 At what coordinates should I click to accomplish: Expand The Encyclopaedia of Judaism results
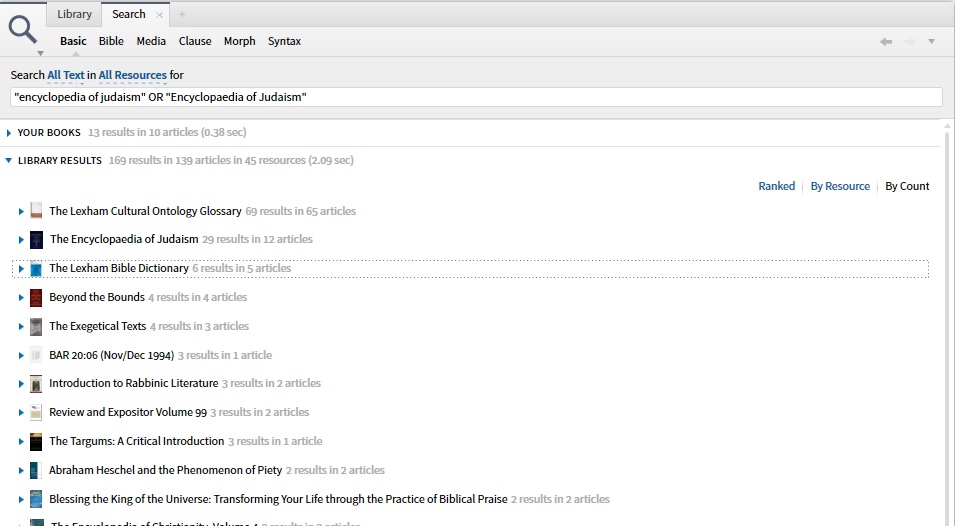21,240
